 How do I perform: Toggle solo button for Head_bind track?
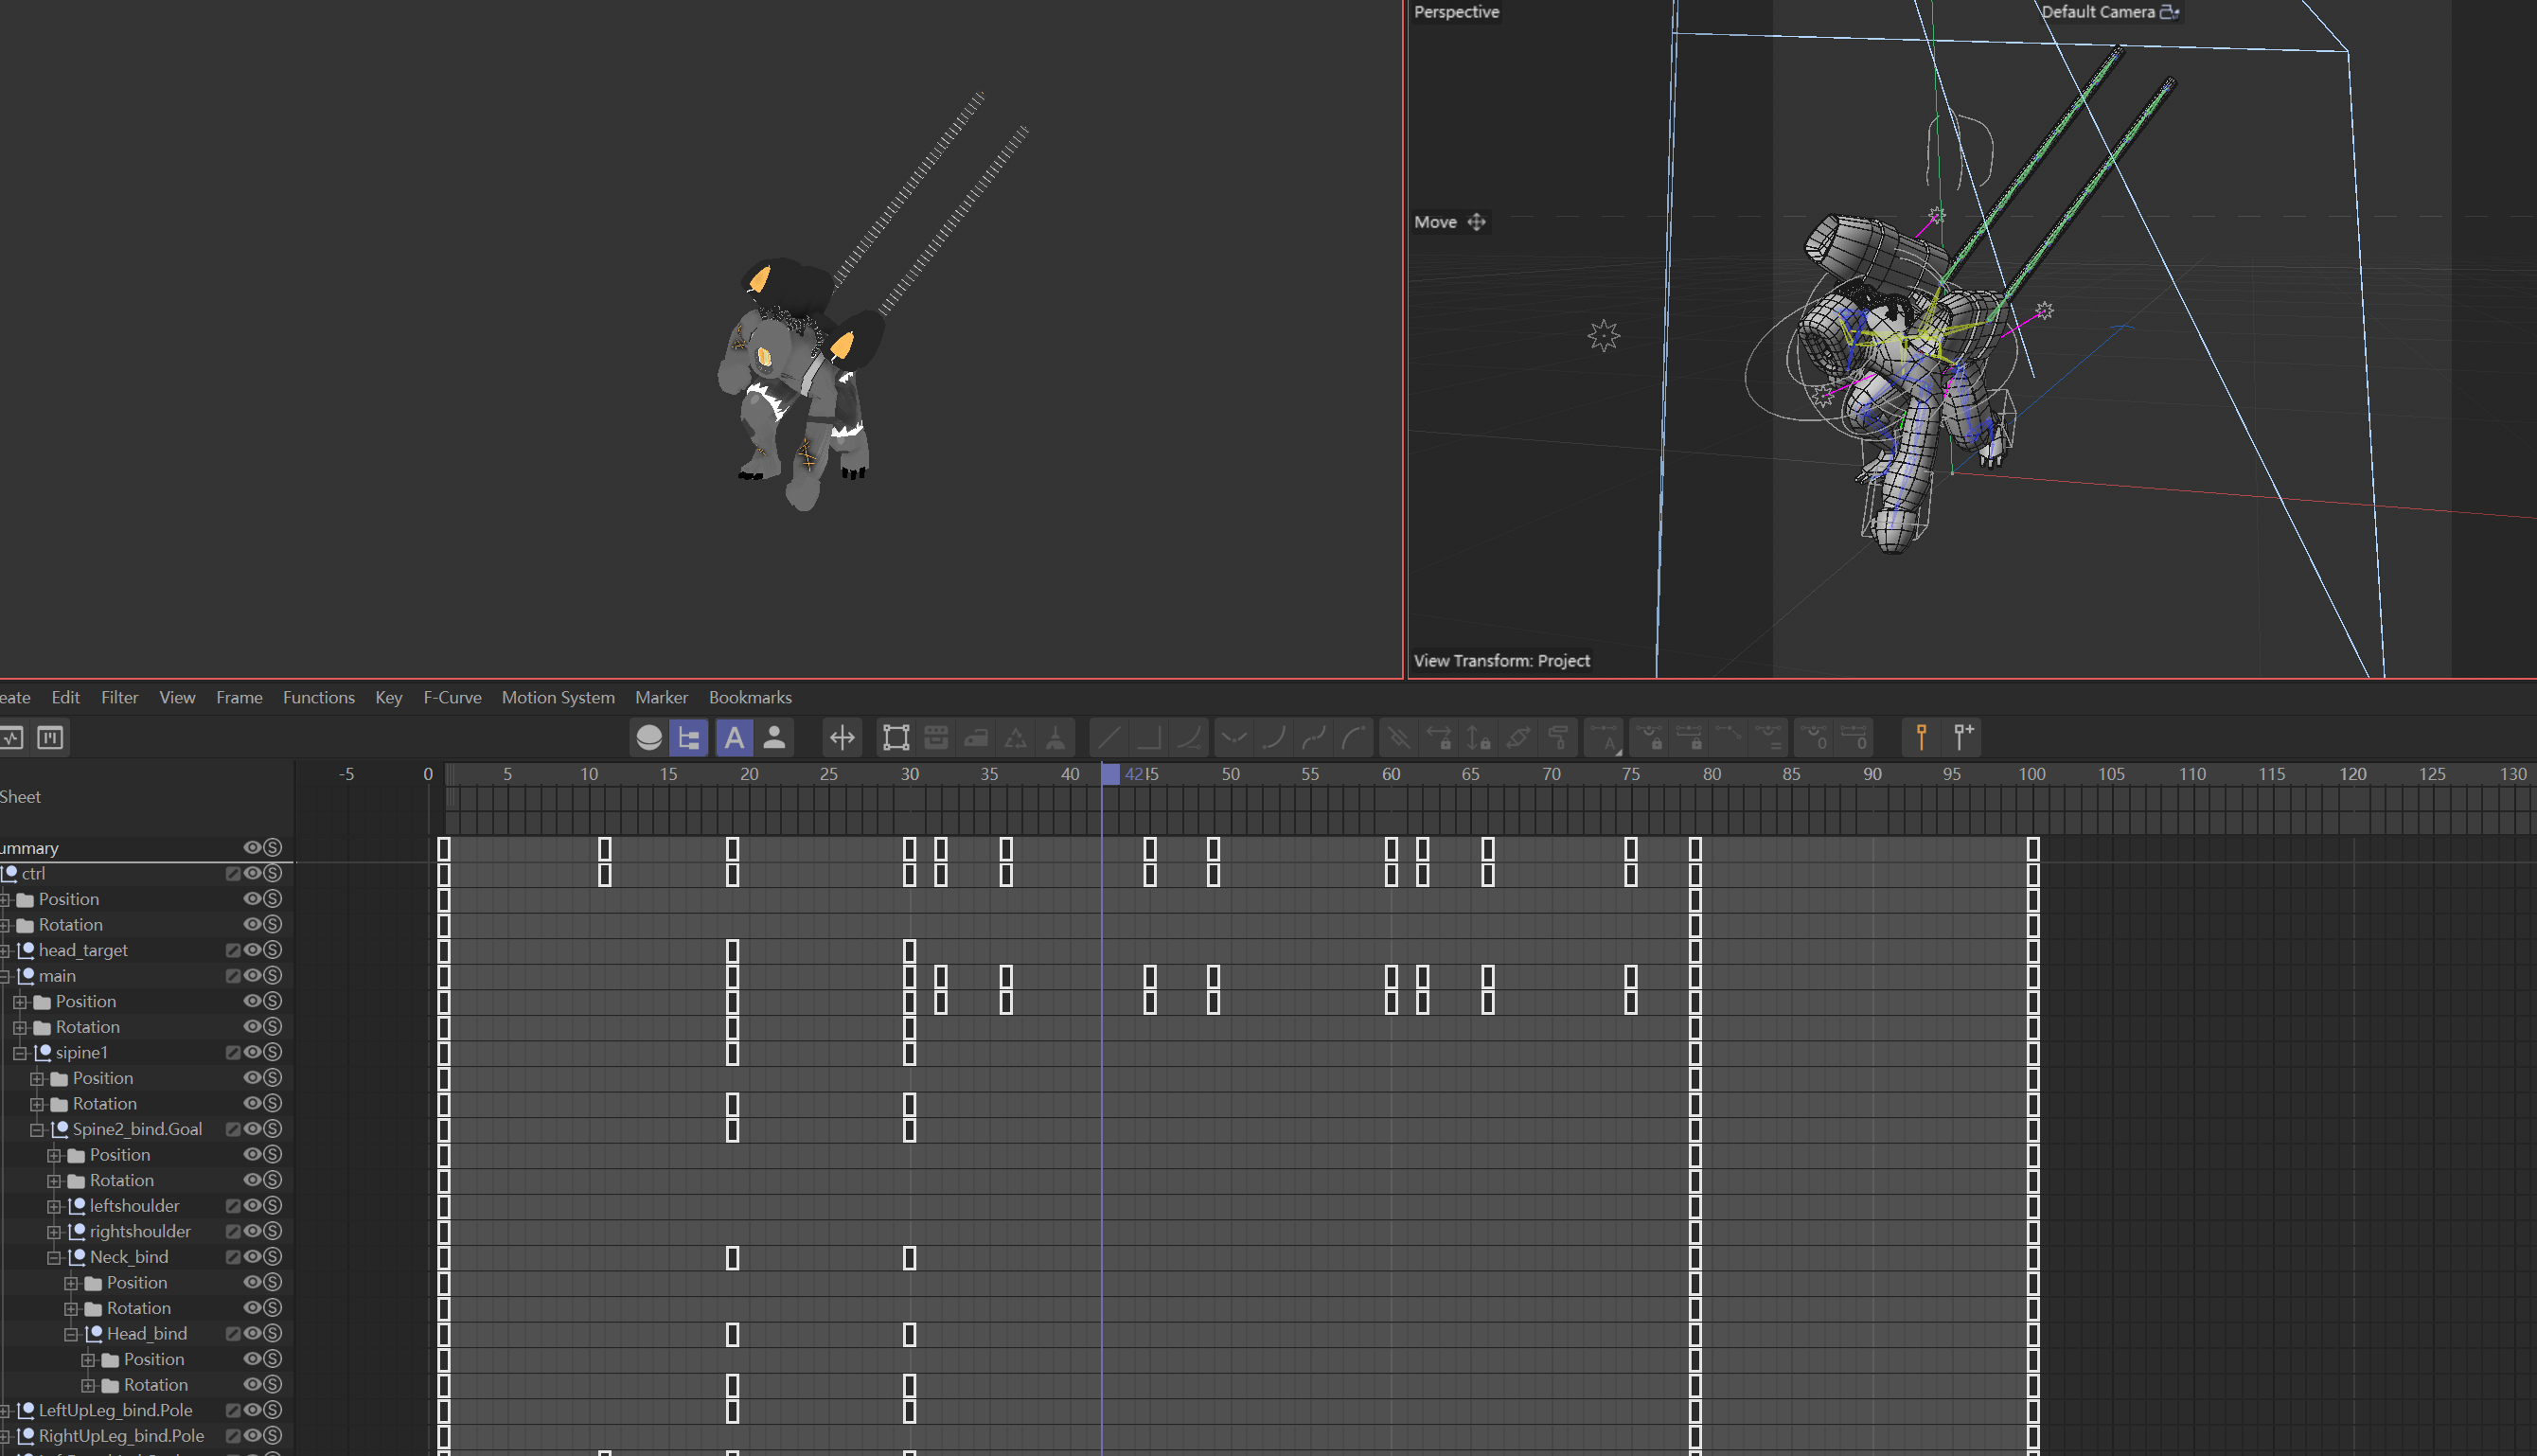pos(273,1333)
